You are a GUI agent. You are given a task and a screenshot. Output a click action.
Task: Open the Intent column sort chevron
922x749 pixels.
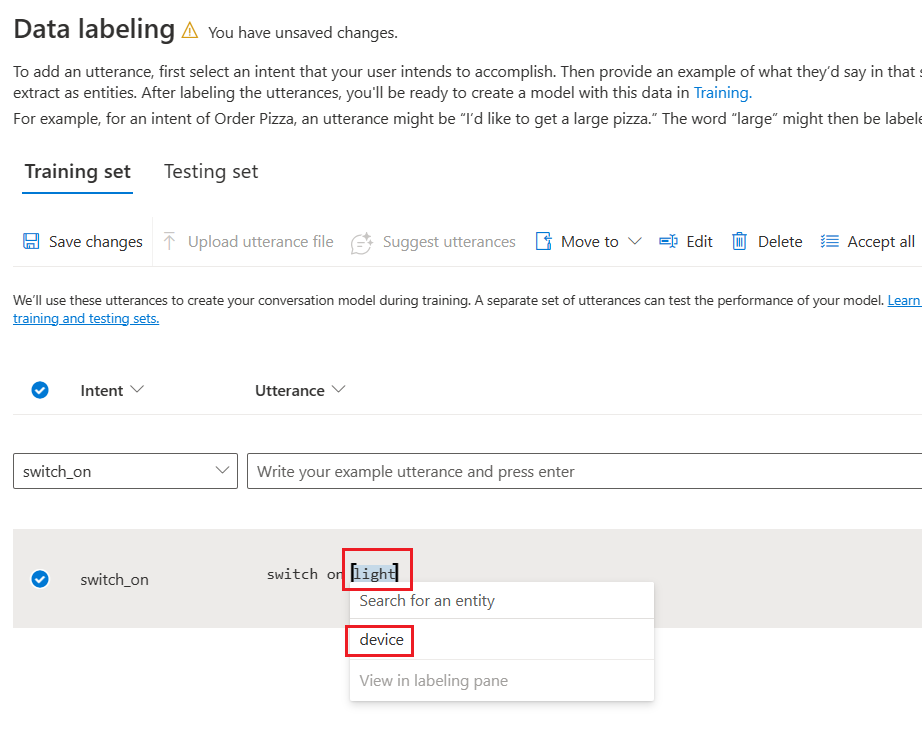pos(137,389)
